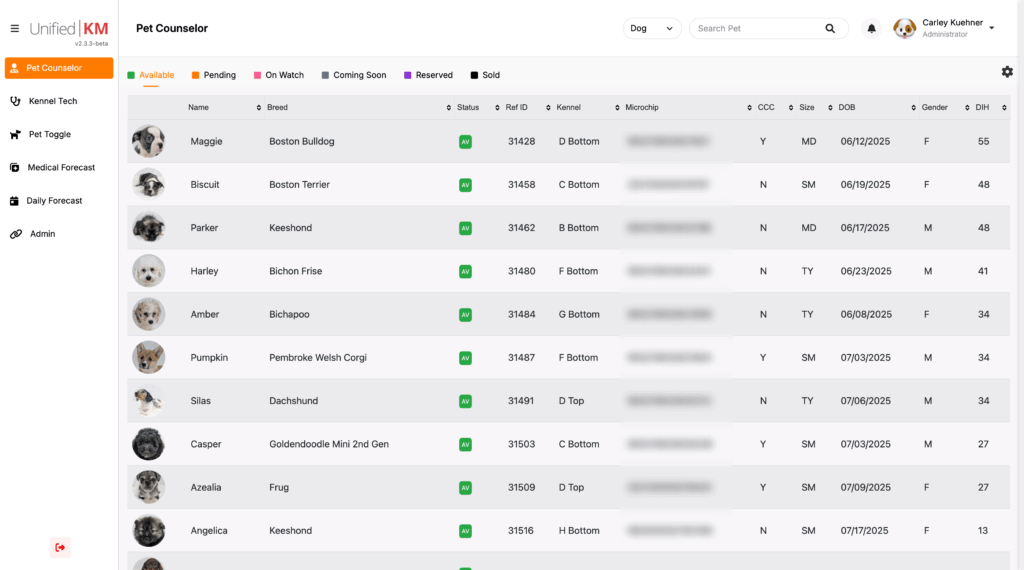Click Biscuit's AV status badge

(x=465, y=185)
